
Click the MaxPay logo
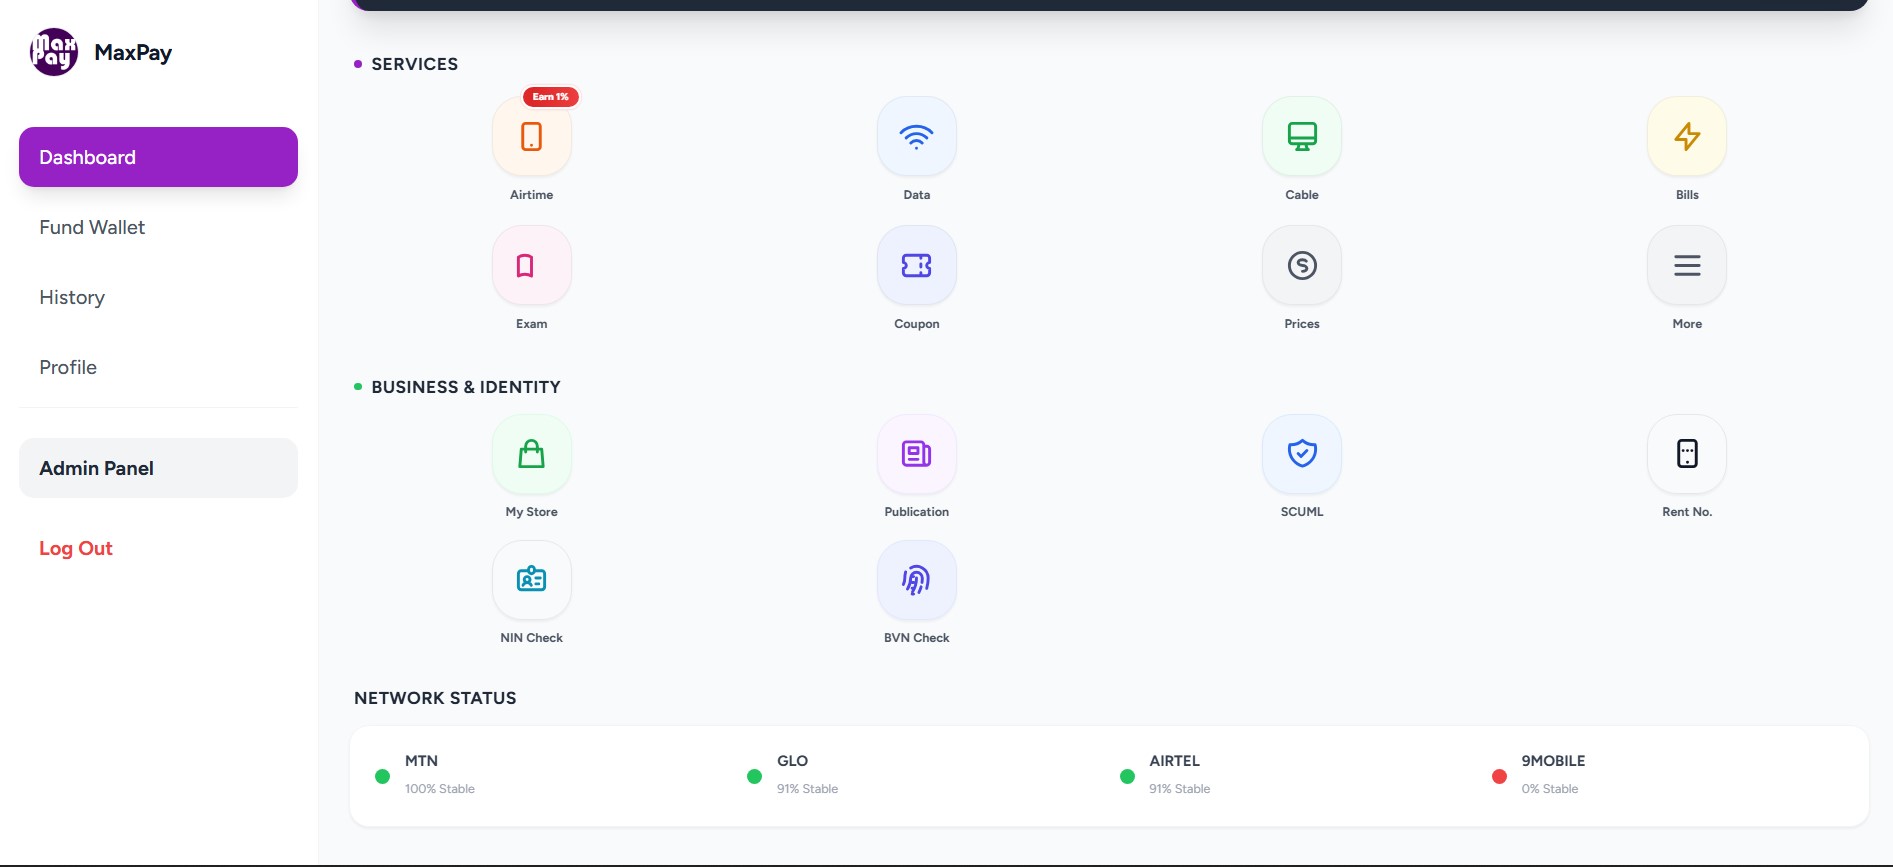point(54,52)
